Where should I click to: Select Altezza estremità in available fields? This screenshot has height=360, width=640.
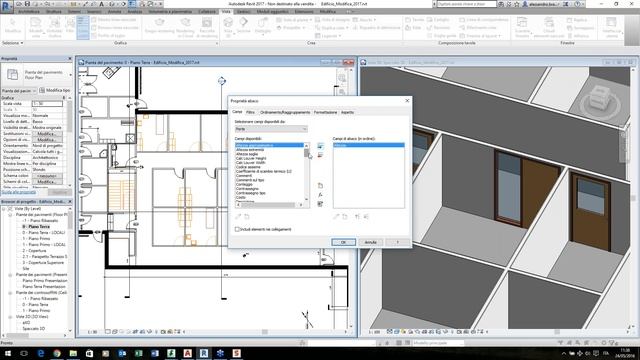(x=250, y=150)
